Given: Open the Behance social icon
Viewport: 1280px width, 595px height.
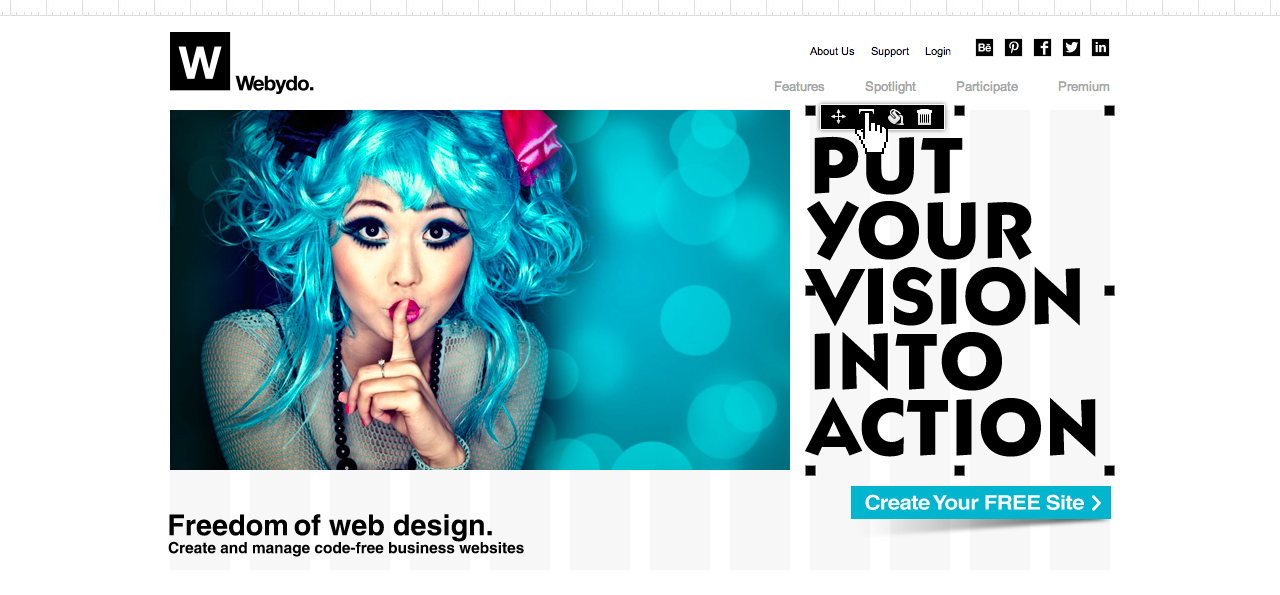Looking at the screenshot, I should (984, 48).
